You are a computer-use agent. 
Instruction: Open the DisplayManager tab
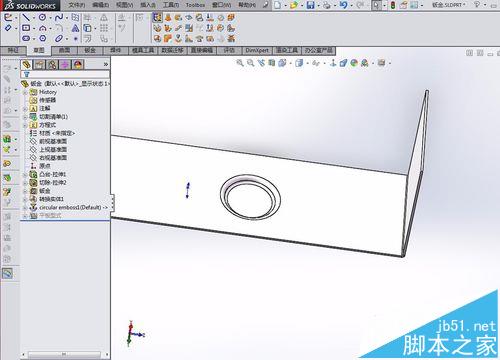(x=78, y=64)
